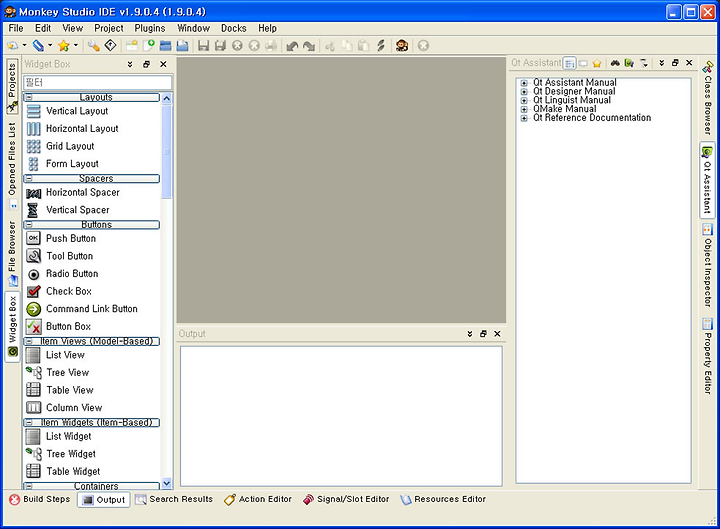Select Horizontal Spacer item in Widget Box
Viewport: 720px width, 529px height.
click(x=73, y=192)
